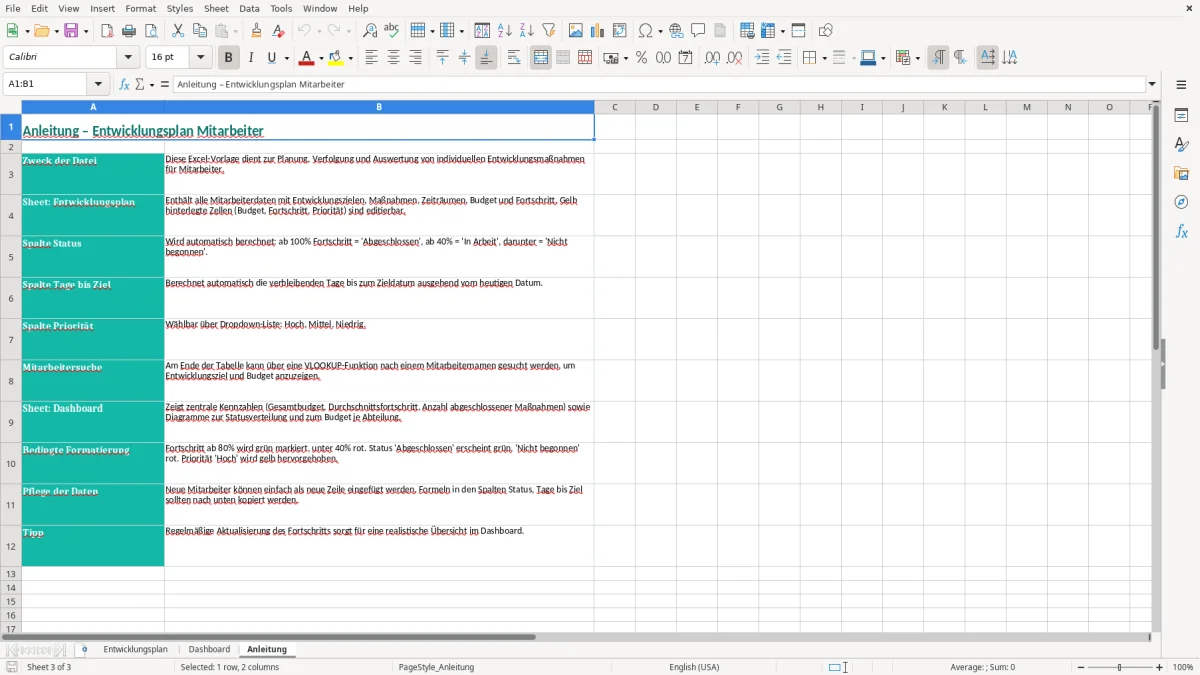Insert a chart
The height and width of the screenshot is (675, 1200).
coord(598,31)
